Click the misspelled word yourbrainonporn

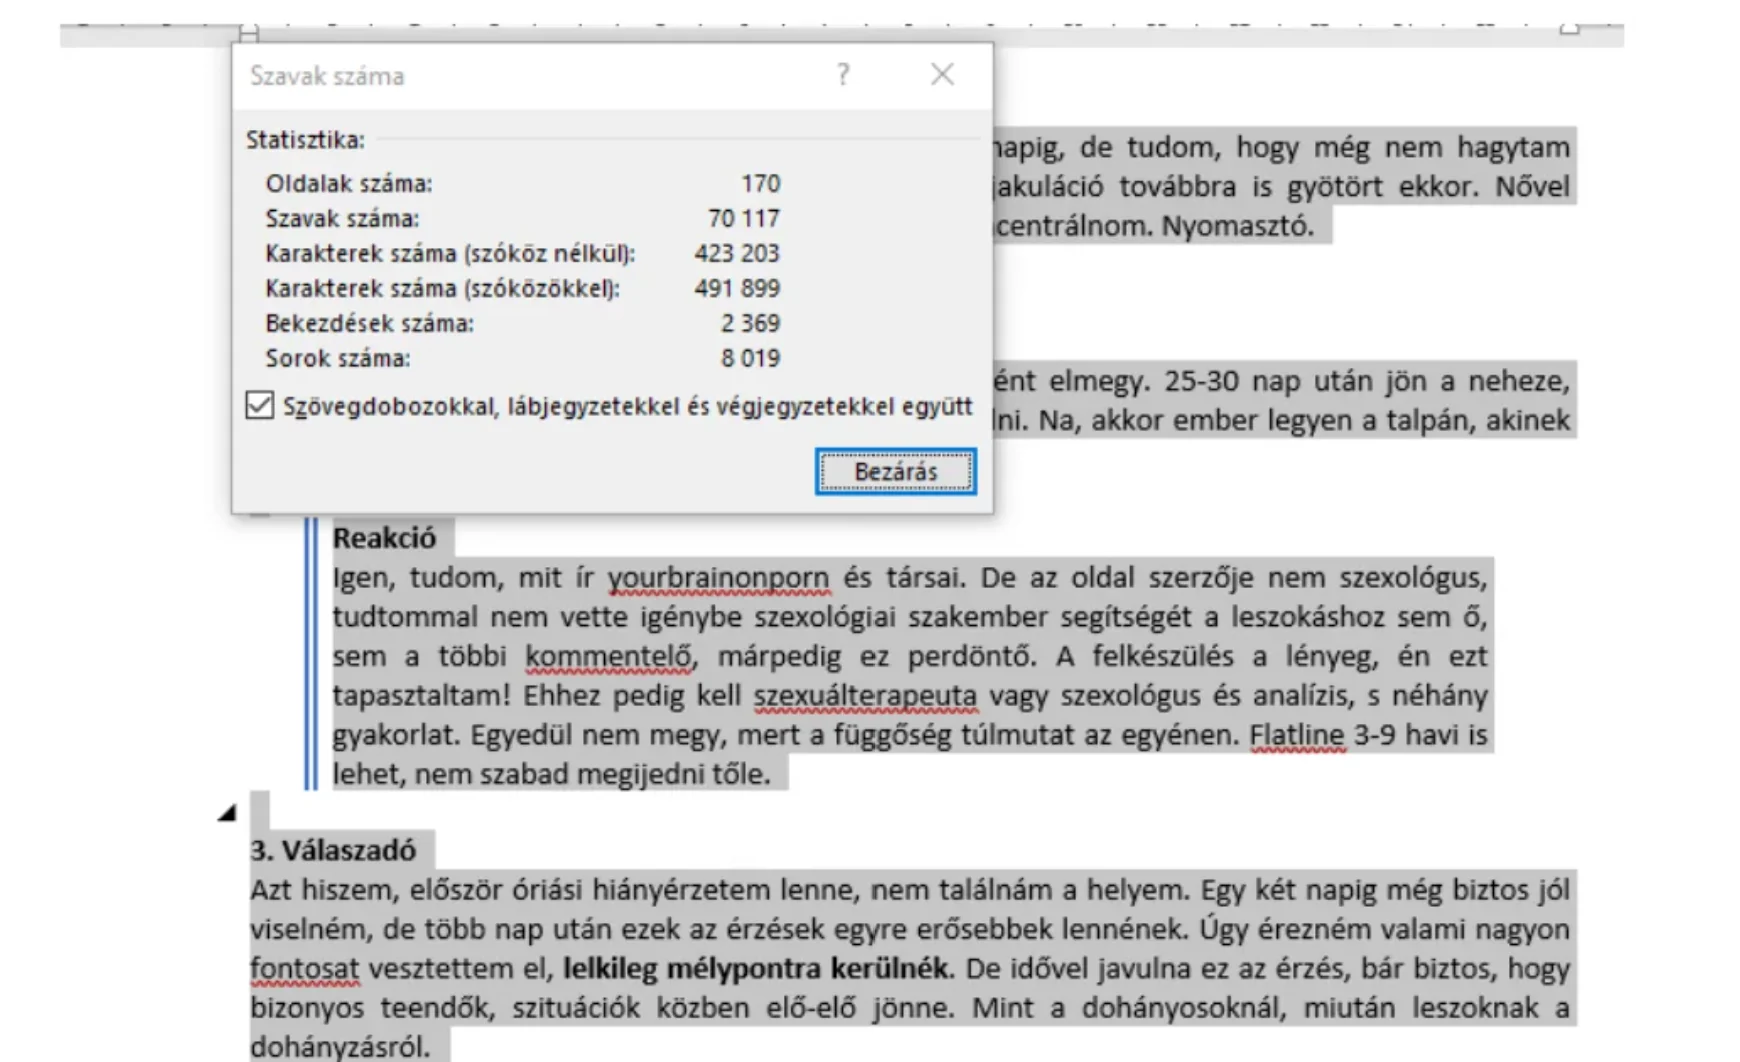(719, 578)
